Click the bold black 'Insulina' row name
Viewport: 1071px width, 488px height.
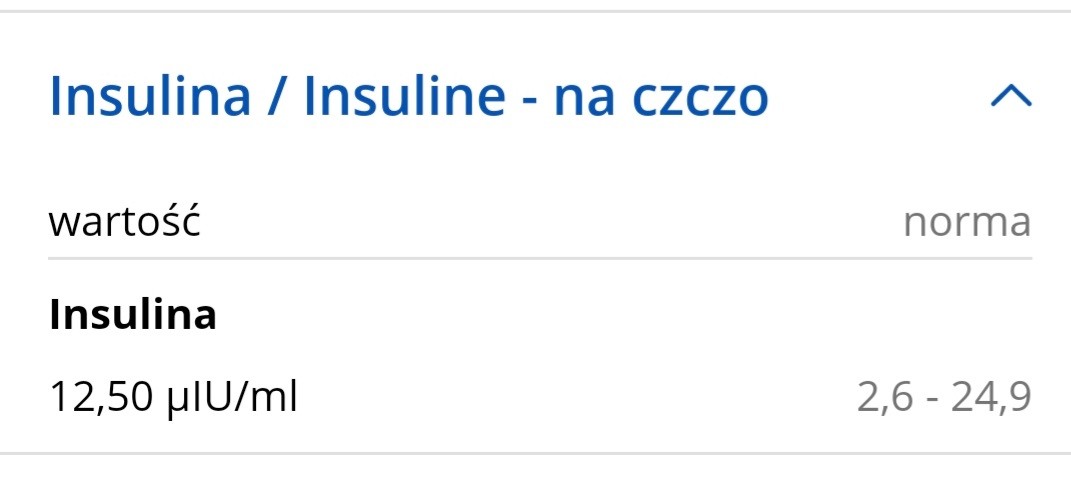coord(133,316)
